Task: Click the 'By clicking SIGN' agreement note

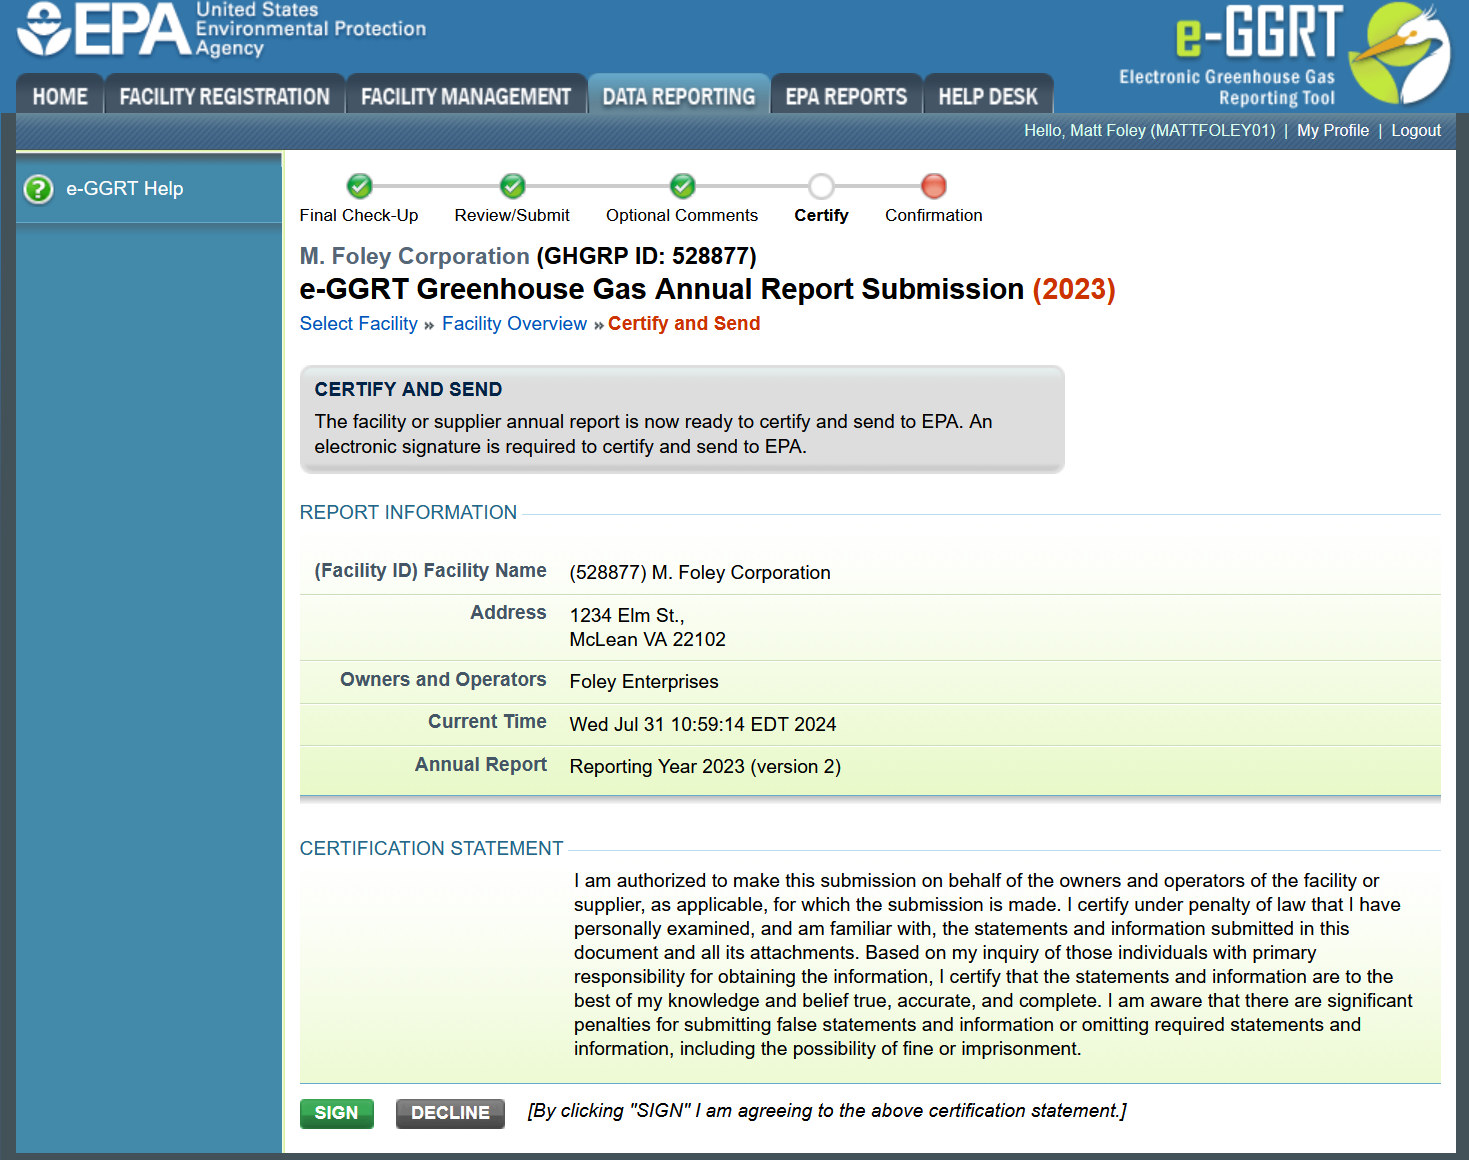Action: tap(827, 1111)
